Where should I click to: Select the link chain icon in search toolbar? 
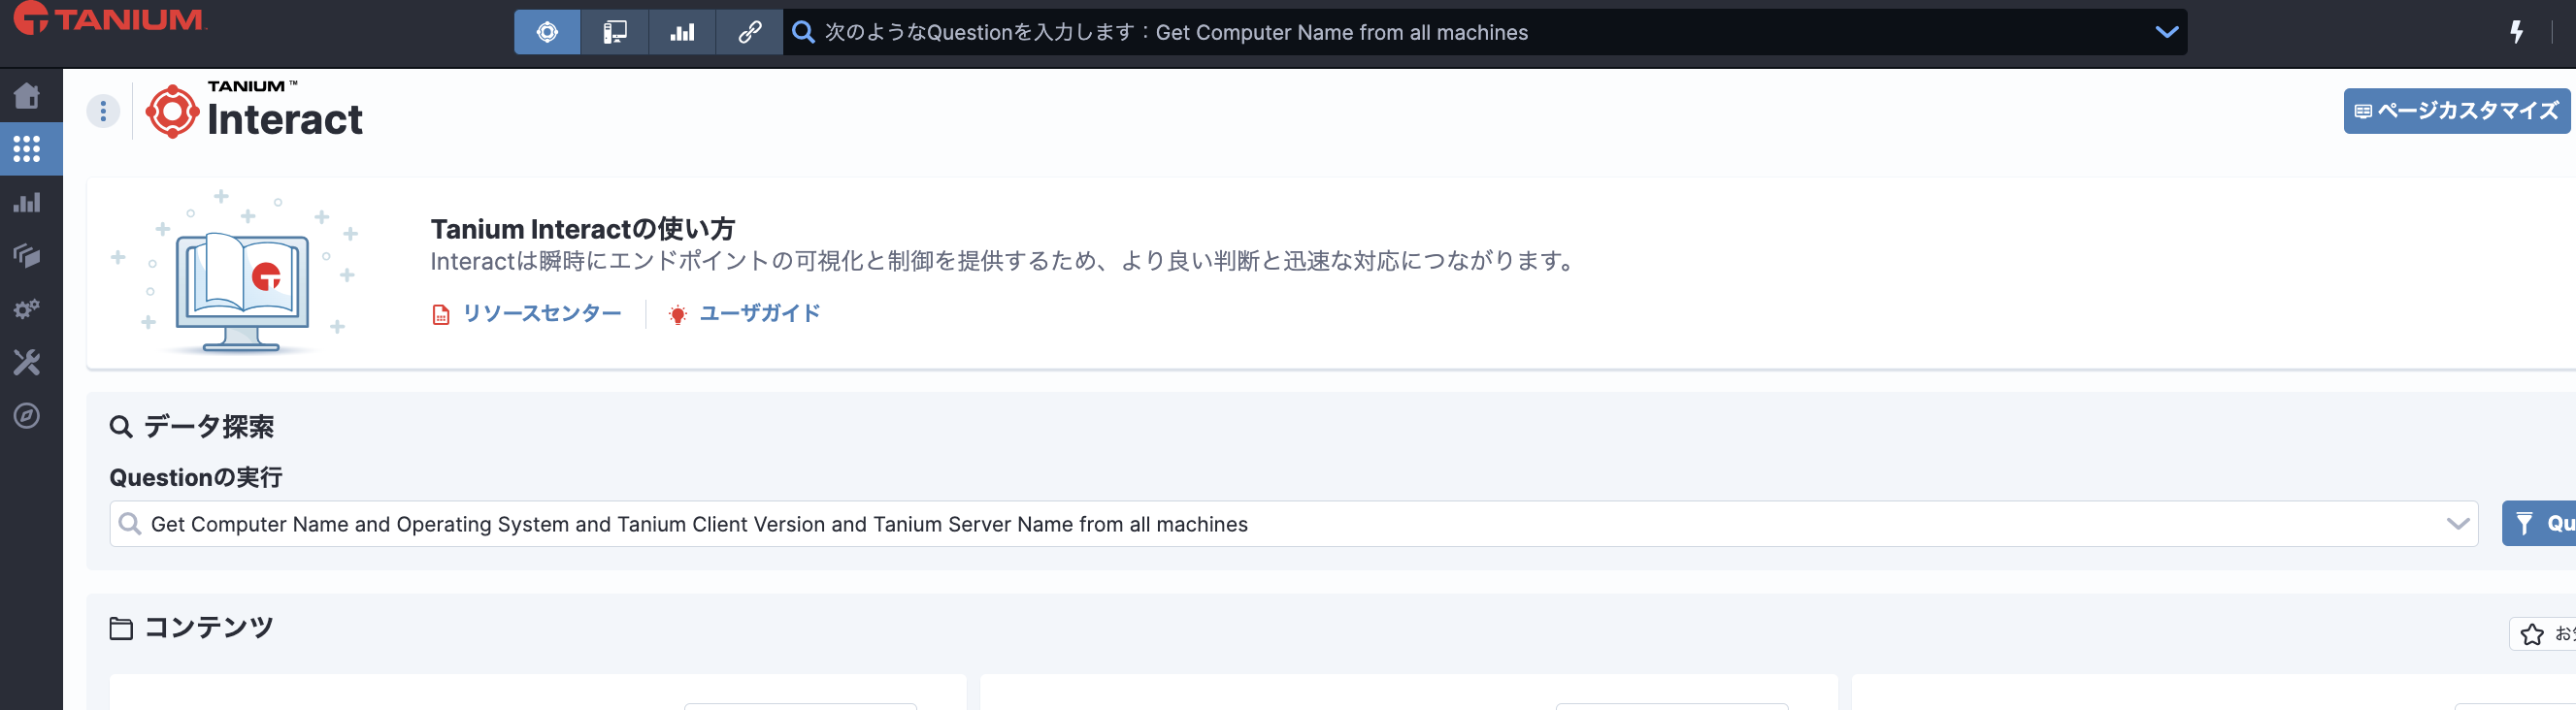click(x=749, y=32)
